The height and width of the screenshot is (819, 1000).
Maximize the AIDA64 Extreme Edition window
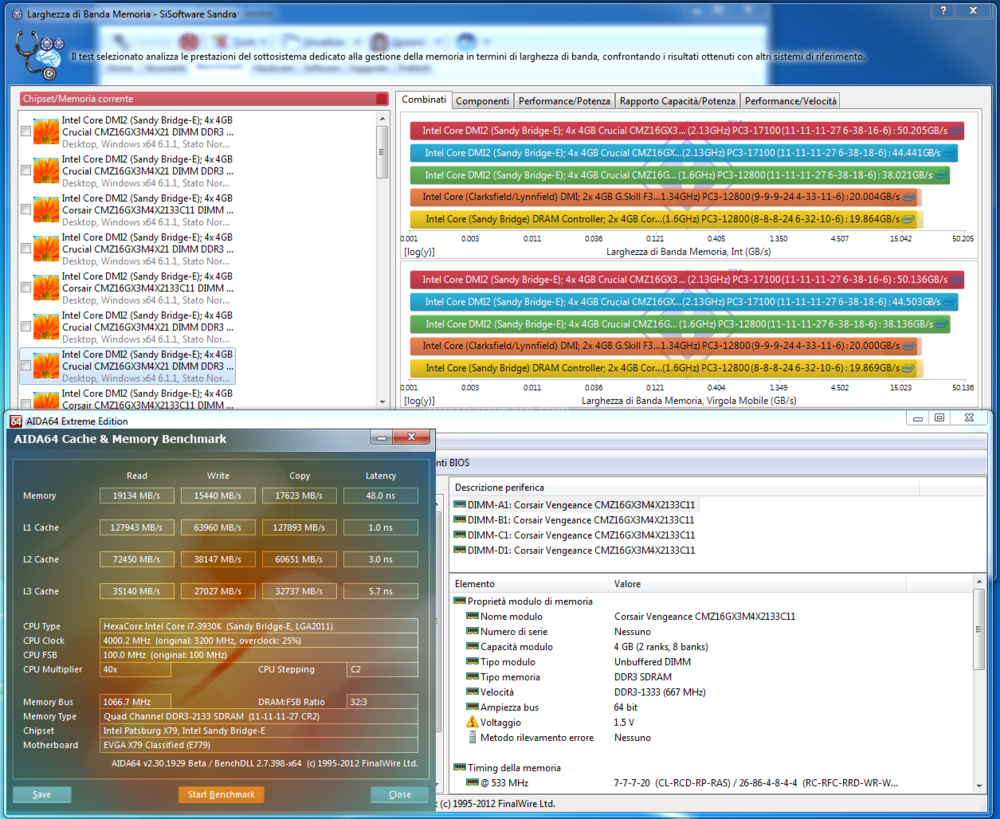tap(939, 418)
